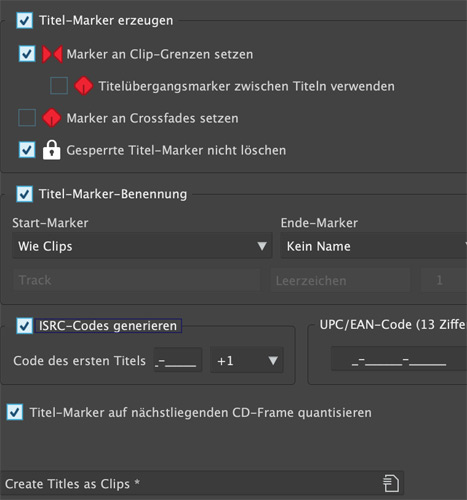Click the 'Ende-Marker' label
The height and width of the screenshot is (500, 467).
click(x=319, y=223)
